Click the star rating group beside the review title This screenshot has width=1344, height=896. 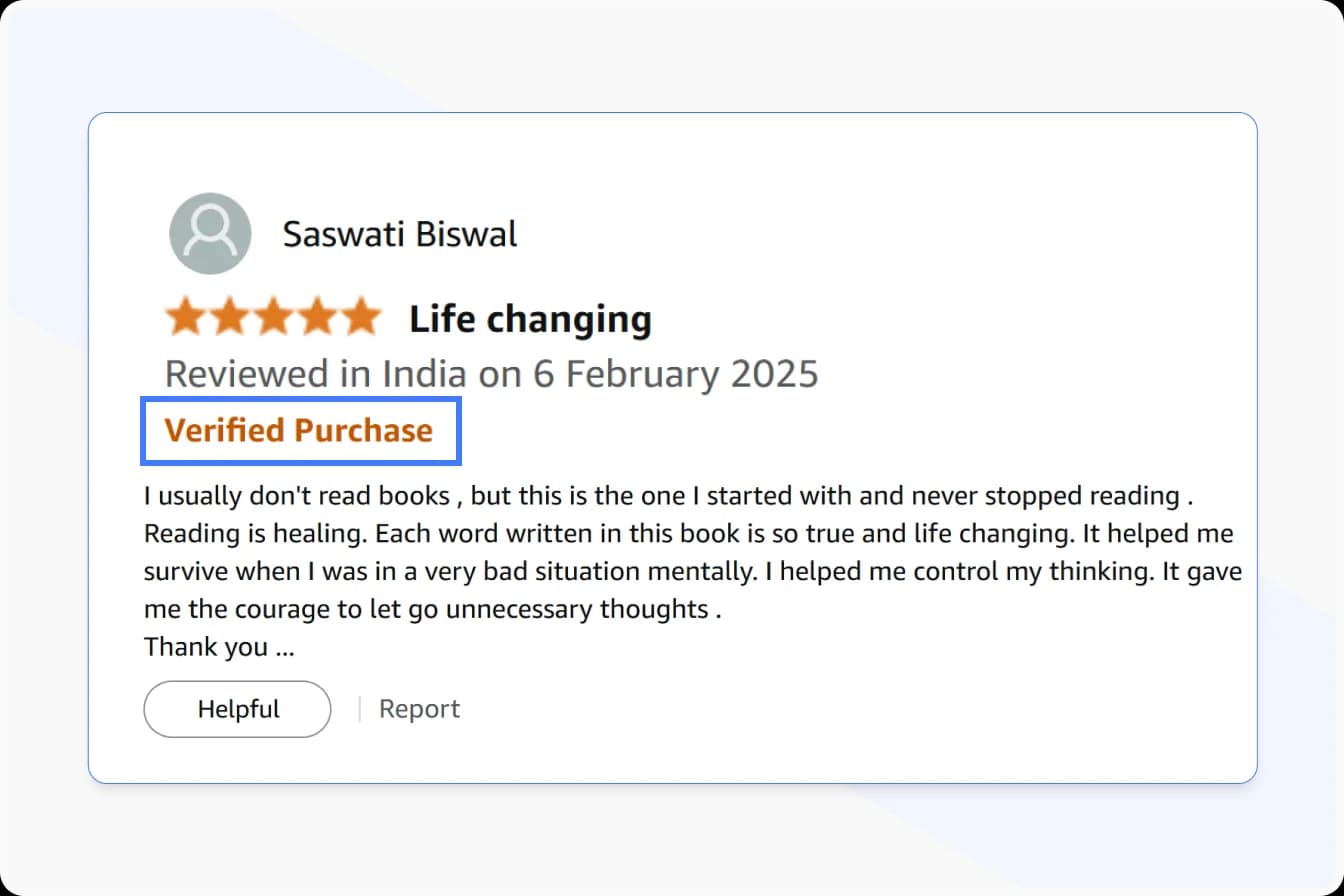point(274,316)
